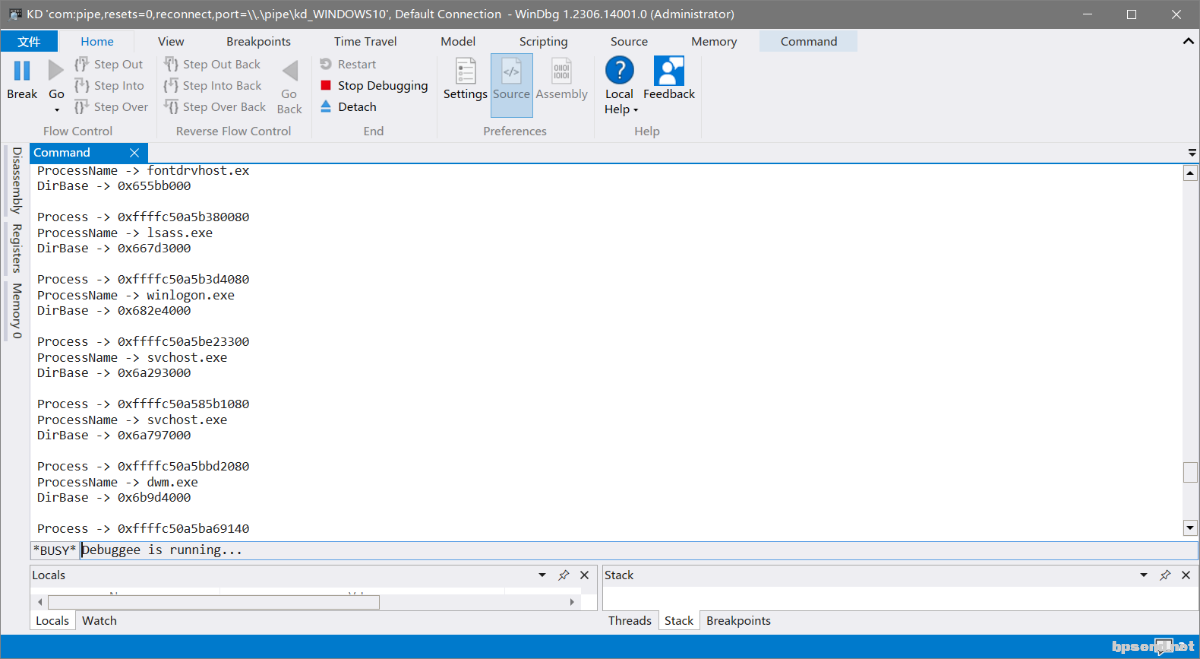The height and width of the screenshot is (659, 1200).
Task: Select the Stack bottom tab
Action: click(679, 621)
